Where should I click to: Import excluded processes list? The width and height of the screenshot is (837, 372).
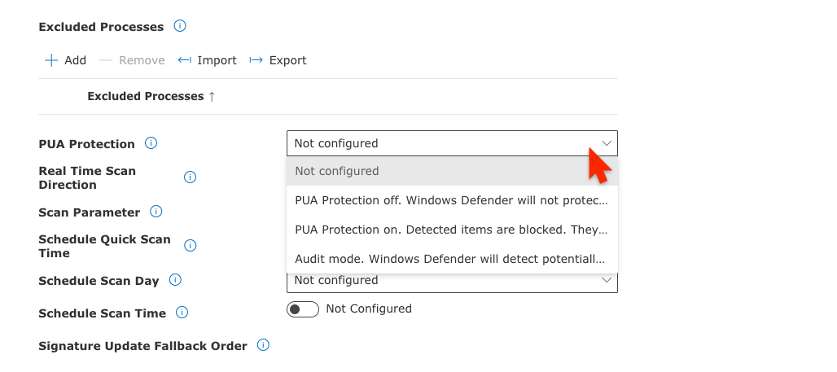[207, 60]
